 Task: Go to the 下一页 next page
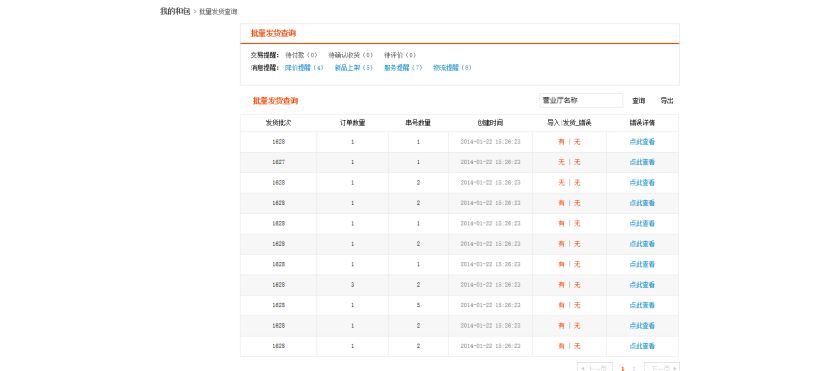click(x=662, y=367)
